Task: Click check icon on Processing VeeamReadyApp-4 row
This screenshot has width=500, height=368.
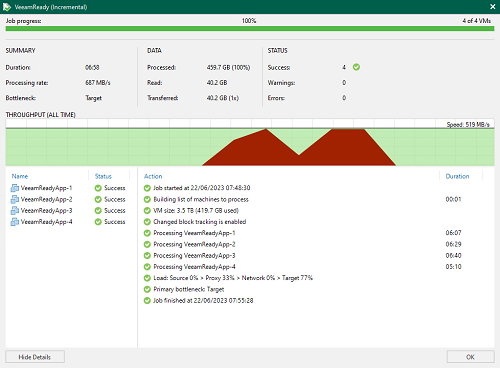Action: 147,267
